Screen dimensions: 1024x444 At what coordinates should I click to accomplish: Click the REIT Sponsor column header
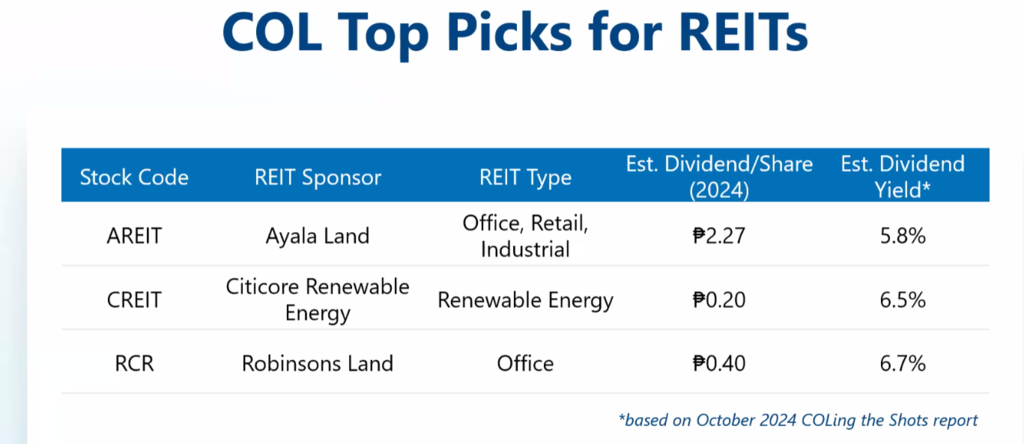click(x=318, y=178)
